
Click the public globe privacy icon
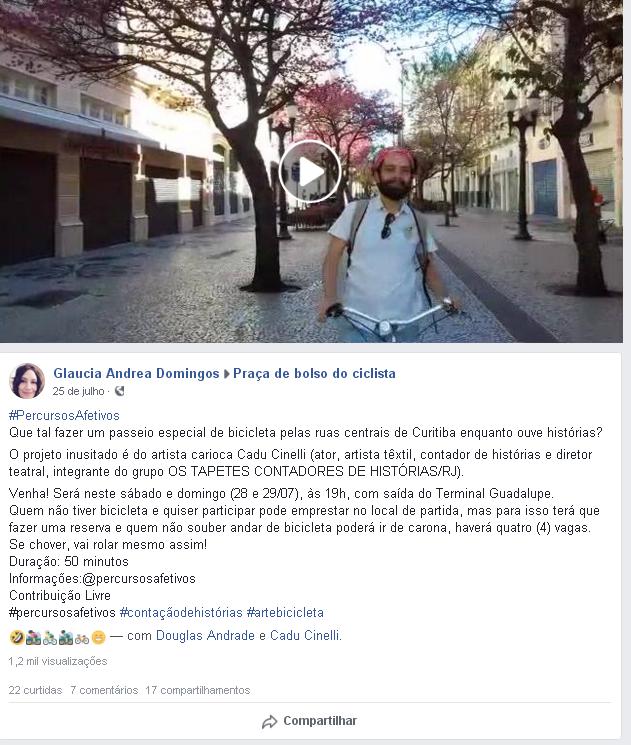119,391
